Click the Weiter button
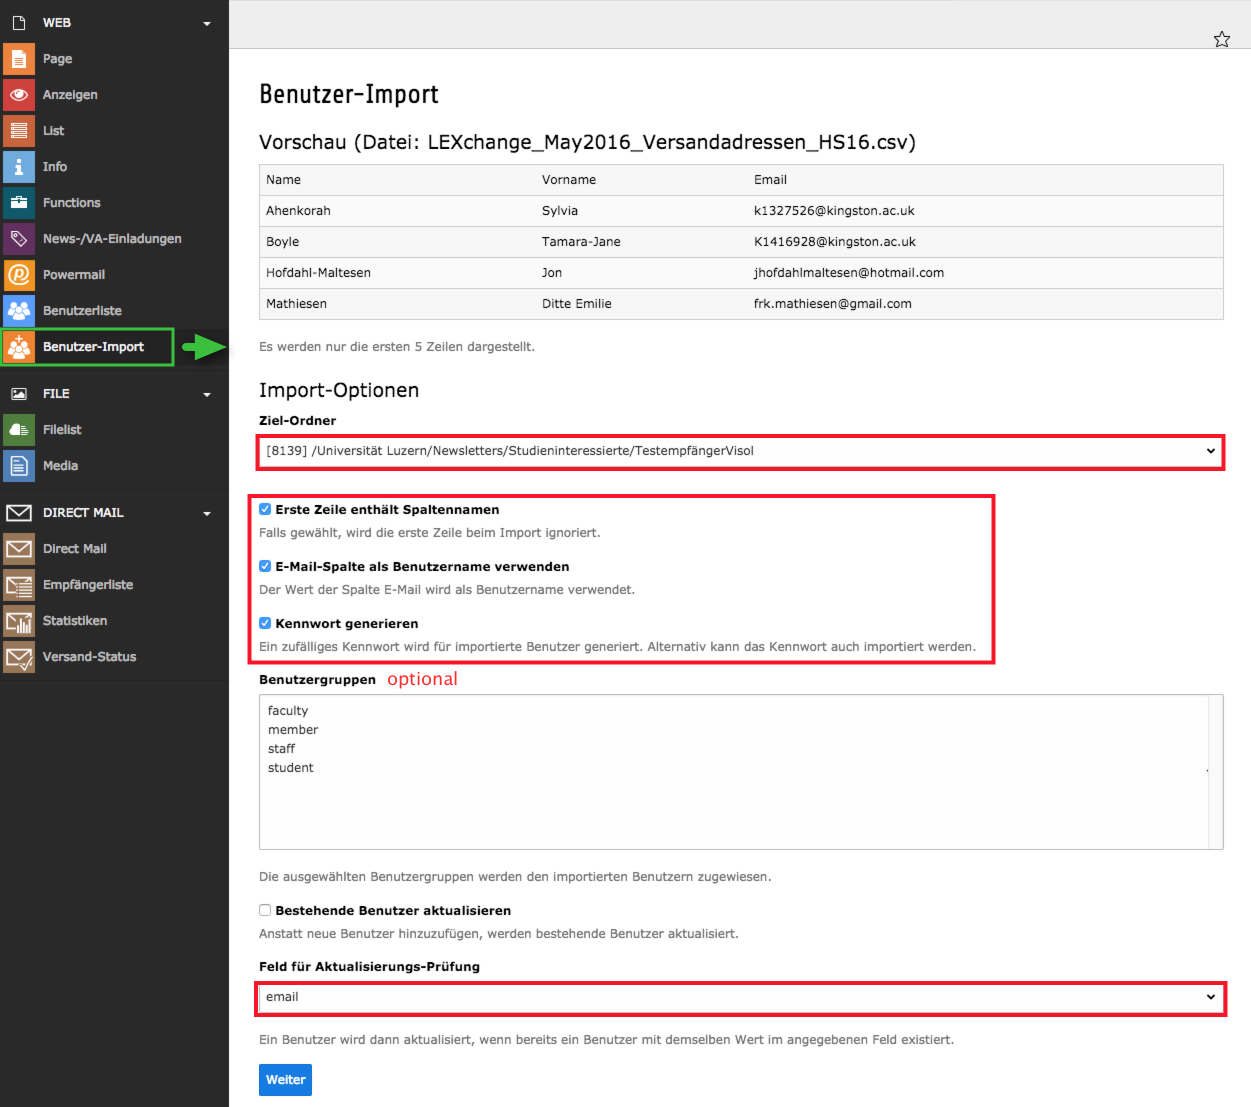 pos(286,1080)
